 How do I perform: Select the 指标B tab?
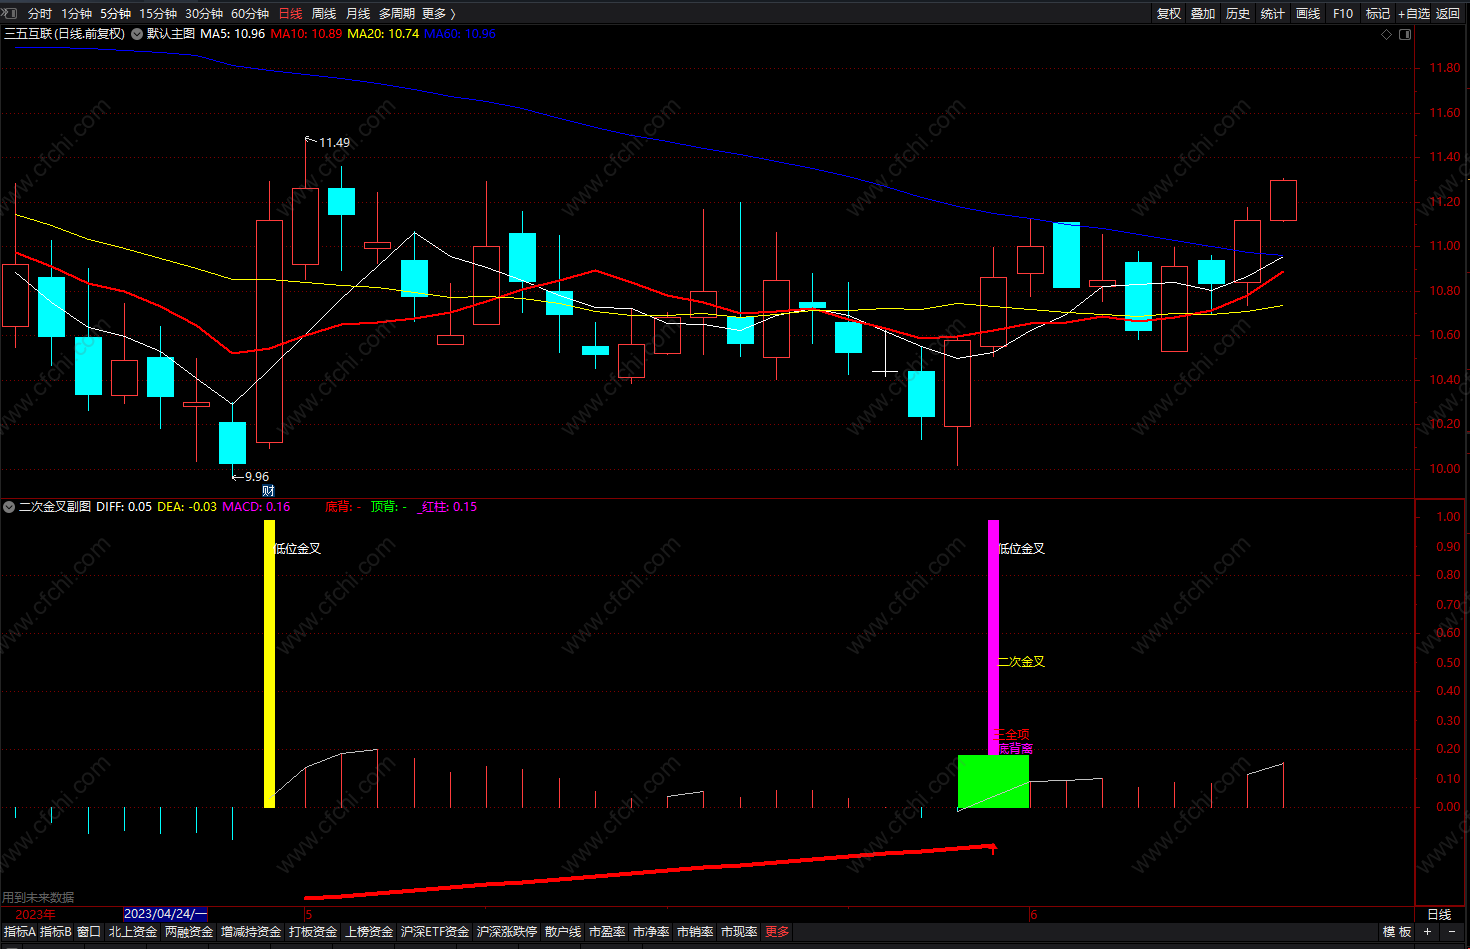tap(56, 932)
